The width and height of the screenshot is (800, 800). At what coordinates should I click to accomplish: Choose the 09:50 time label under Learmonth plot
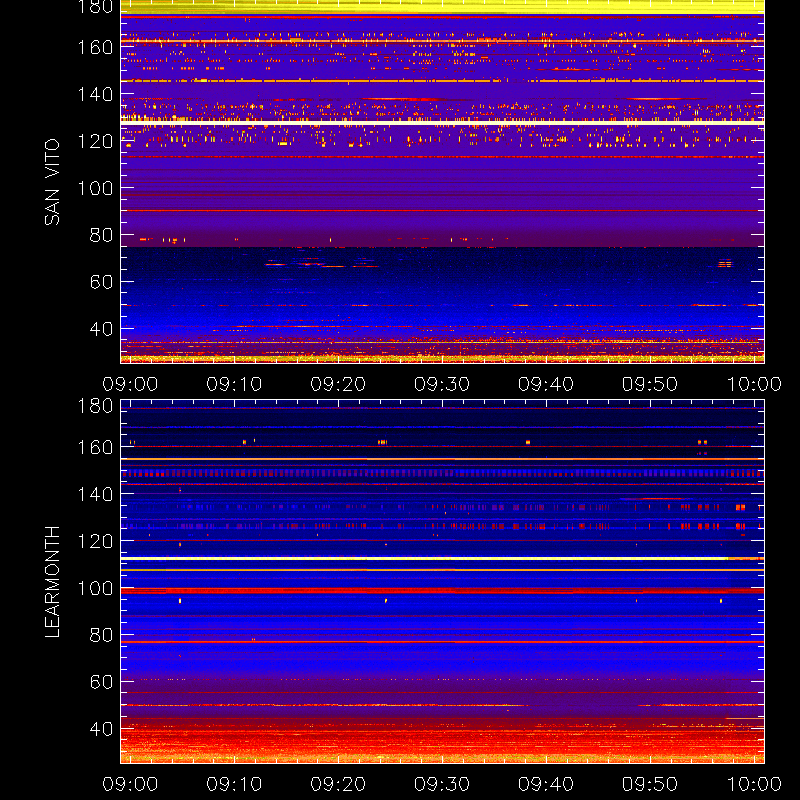(650, 784)
